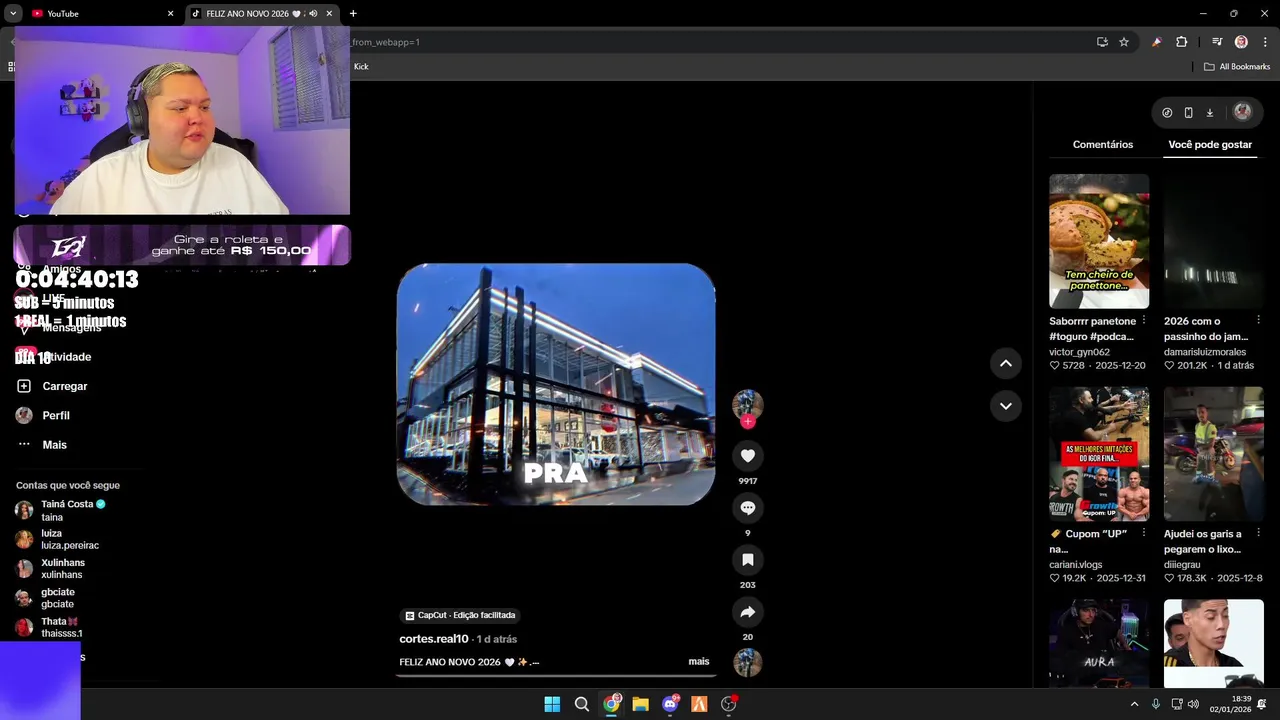Open the Chrome three-dot menu
This screenshot has height=720, width=1280.
(x=1265, y=42)
